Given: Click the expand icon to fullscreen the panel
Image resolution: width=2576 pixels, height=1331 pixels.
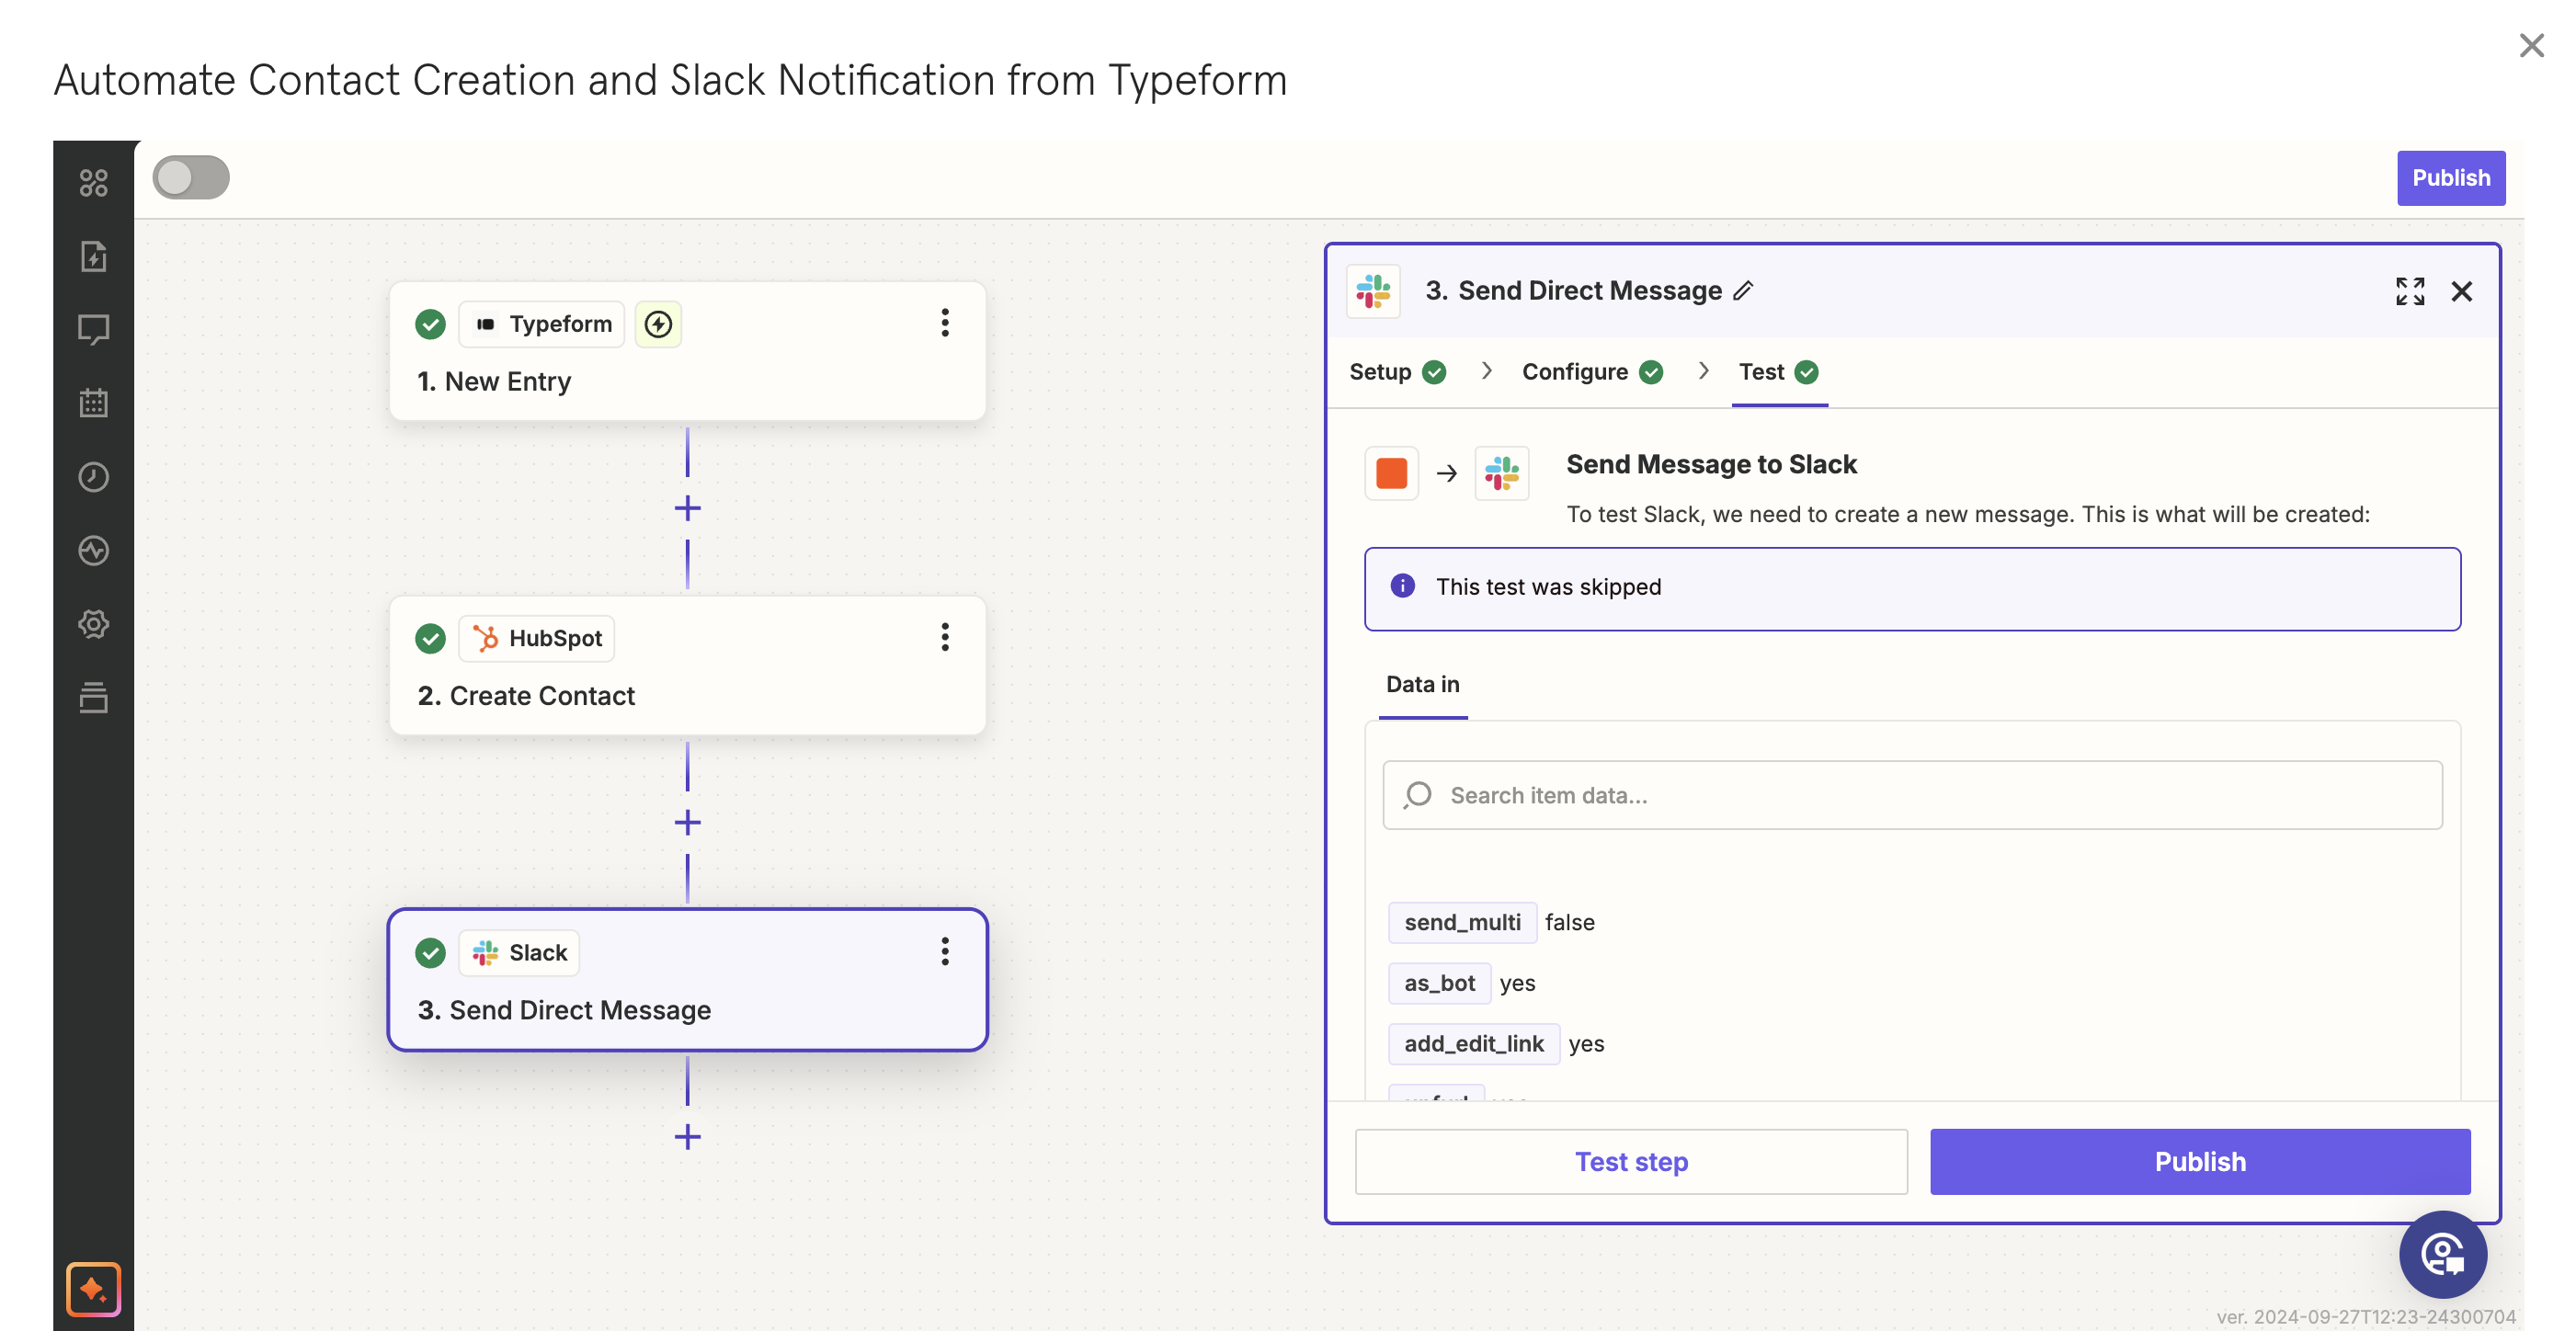Looking at the screenshot, I should 2408,290.
